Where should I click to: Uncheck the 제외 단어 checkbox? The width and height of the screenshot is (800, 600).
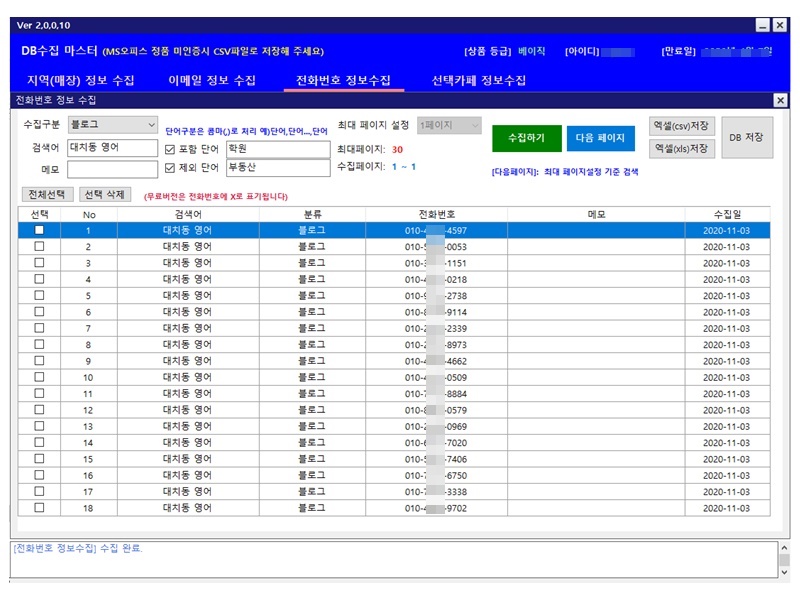[170, 168]
